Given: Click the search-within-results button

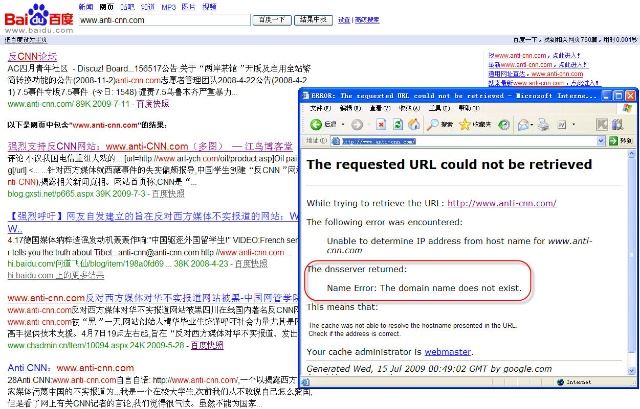Looking at the screenshot, I should click(313, 20).
